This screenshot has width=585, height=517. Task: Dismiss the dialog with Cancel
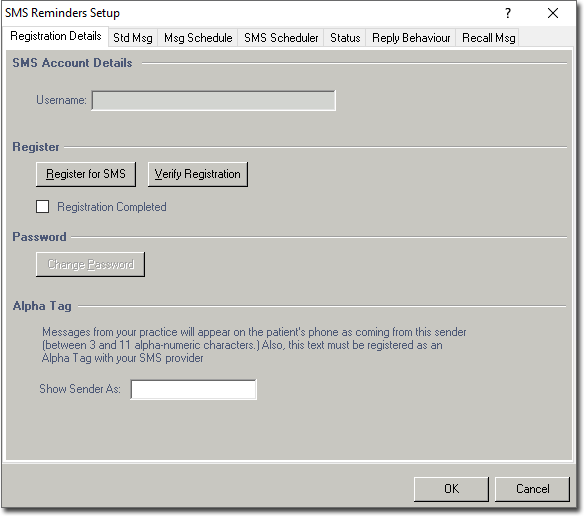(x=532, y=489)
